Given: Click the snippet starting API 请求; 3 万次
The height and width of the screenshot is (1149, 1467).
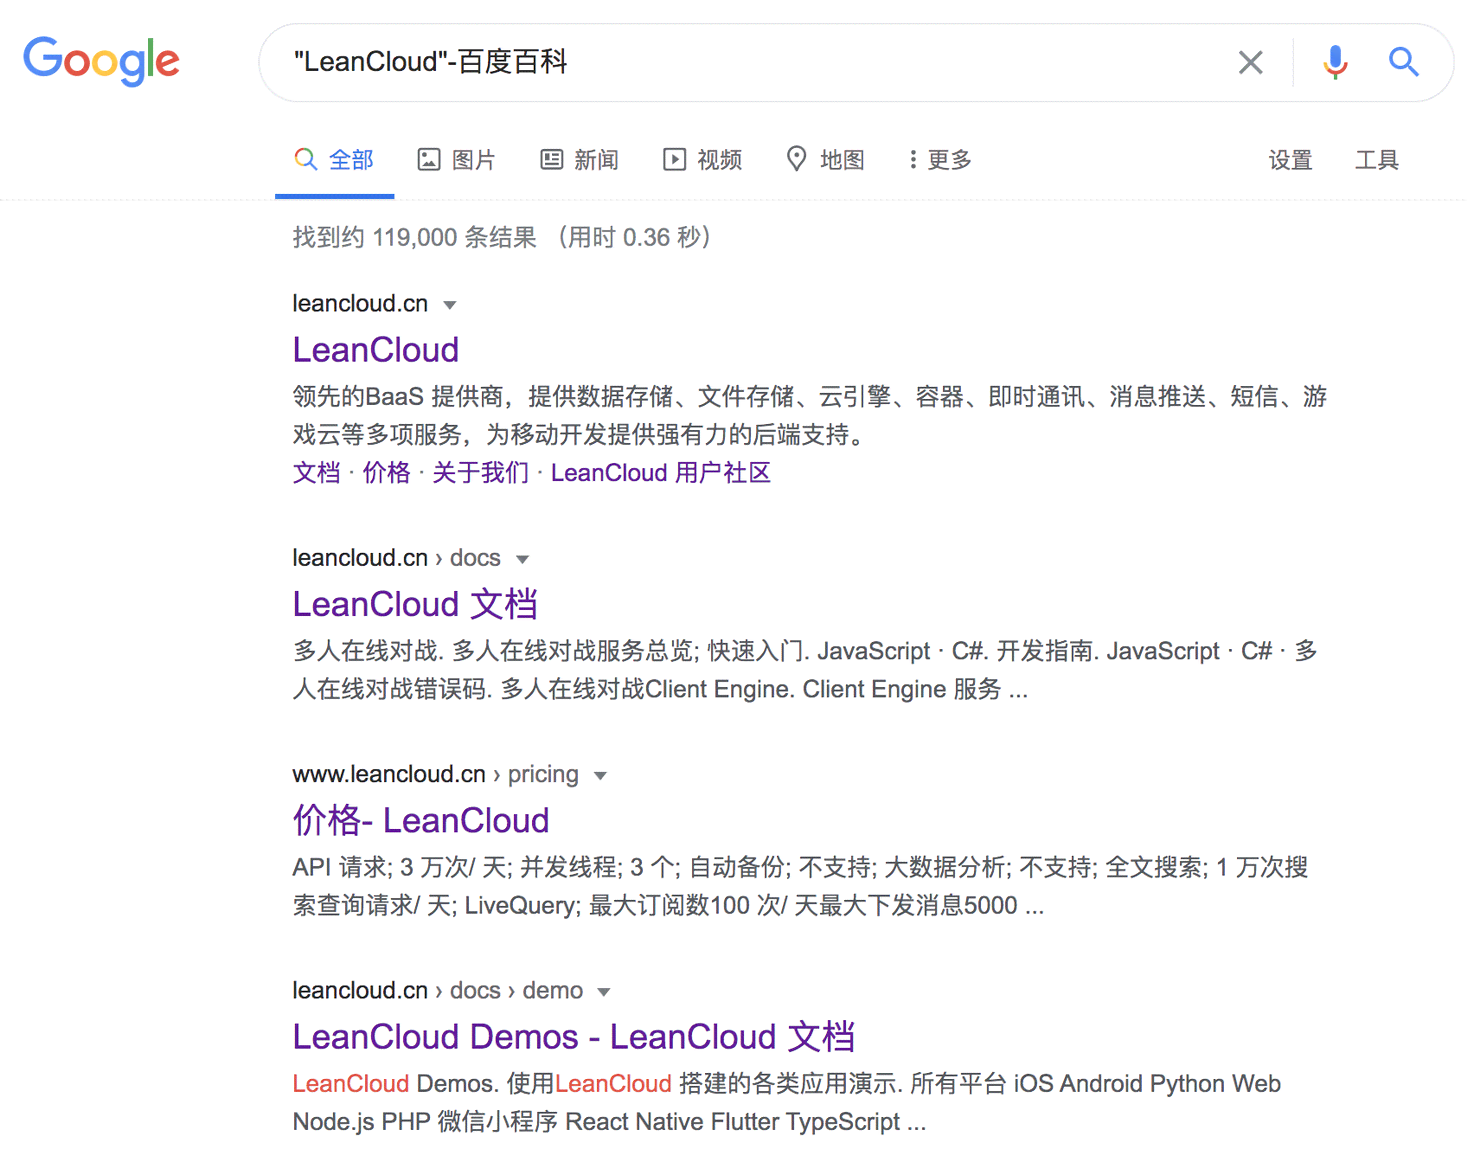Looking at the screenshot, I should pos(800,886).
